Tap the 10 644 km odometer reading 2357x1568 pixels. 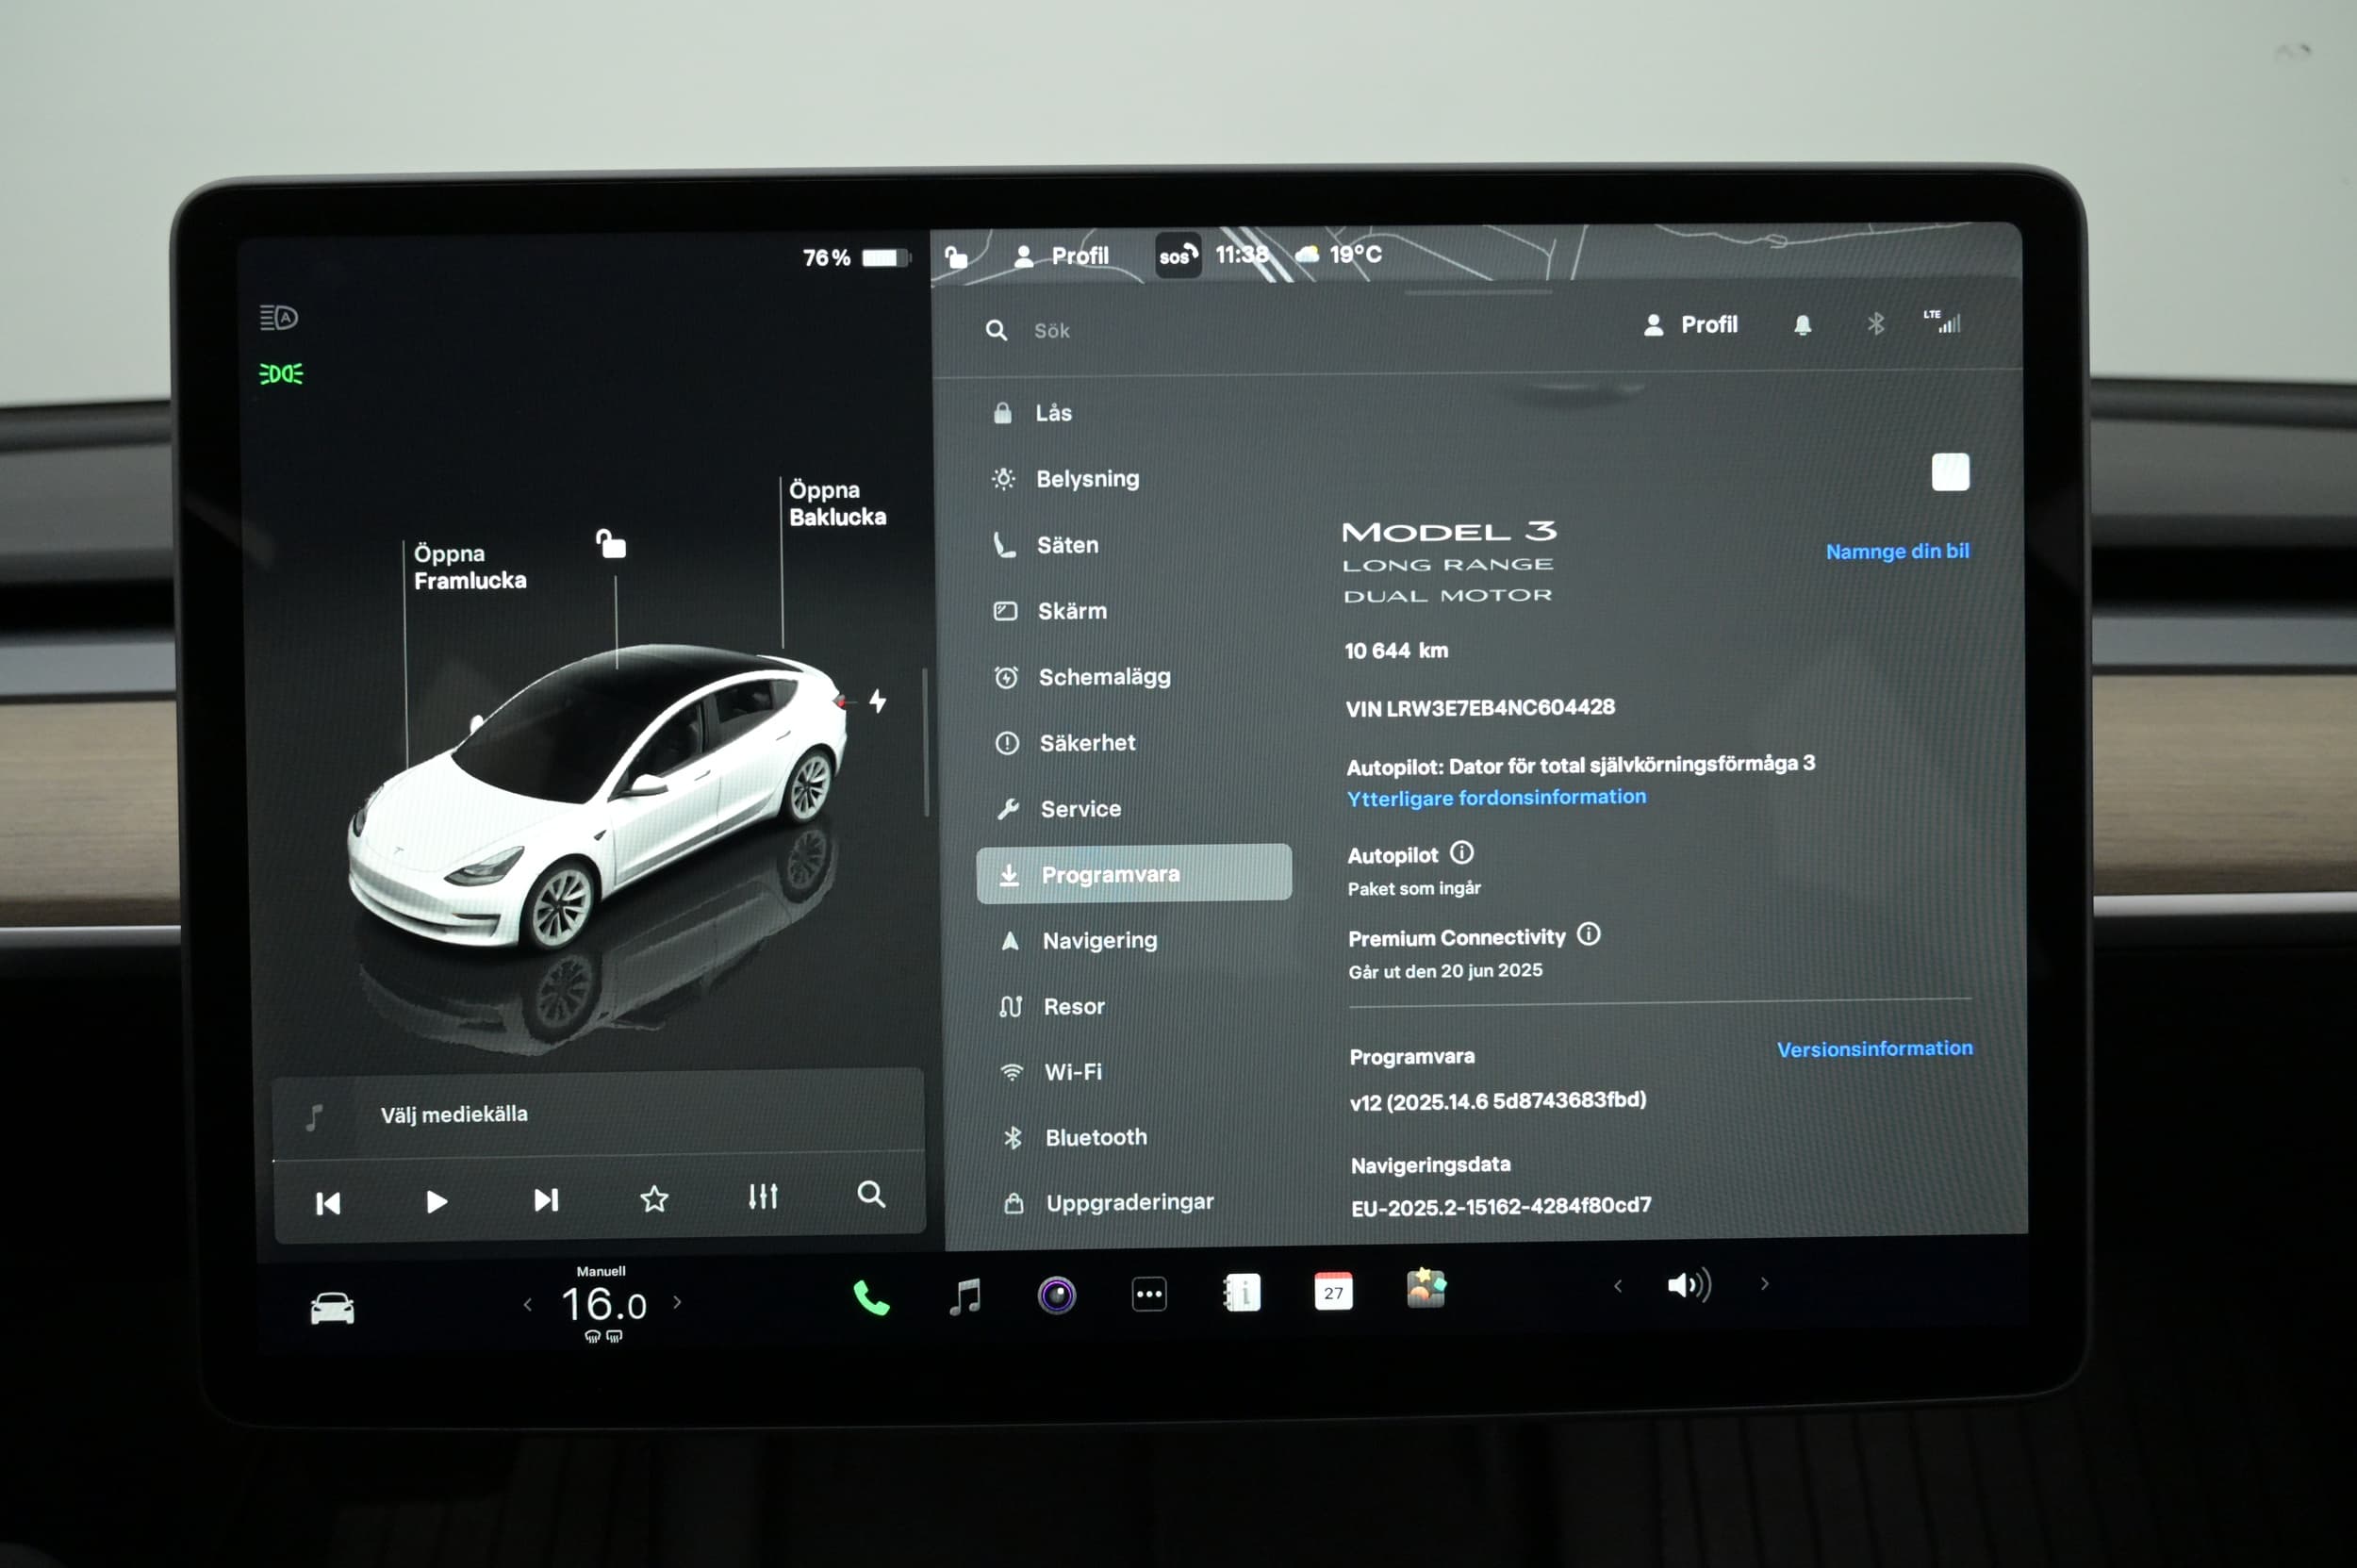pyautogui.click(x=1396, y=651)
